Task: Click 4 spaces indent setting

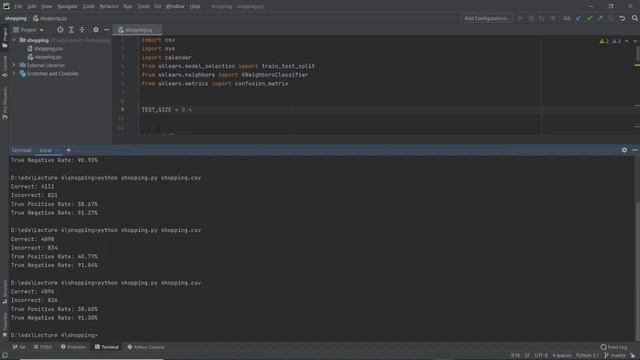Action: click(562, 356)
